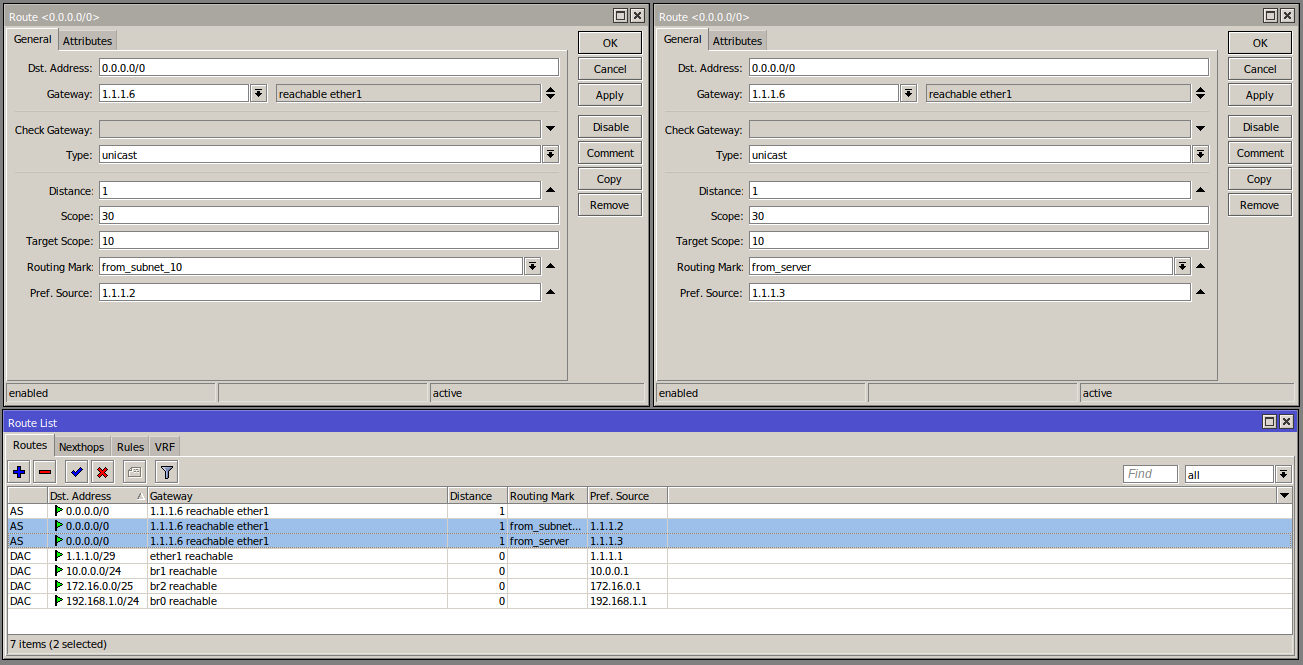Image resolution: width=1303 pixels, height=665 pixels.
Task: Expand Check Gateway in left Route window
Action: click(550, 129)
